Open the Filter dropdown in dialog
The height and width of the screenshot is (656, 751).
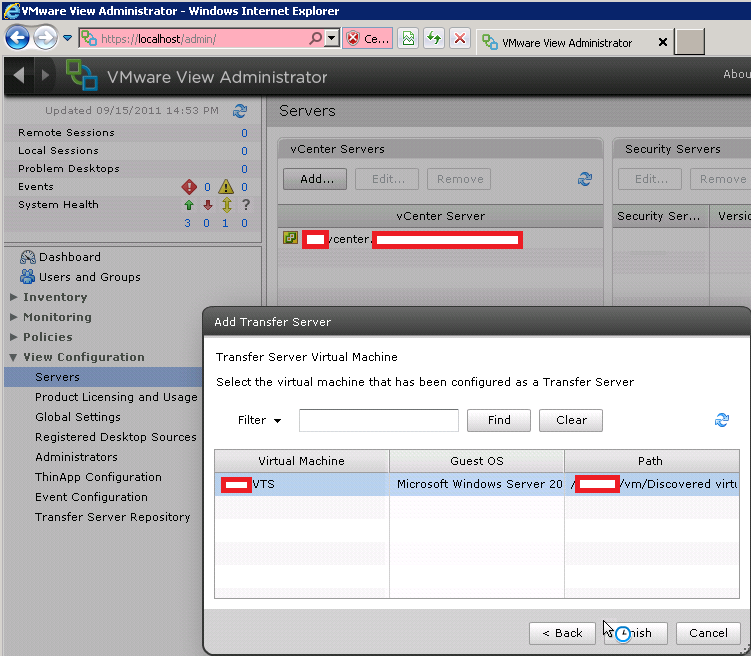coord(259,420)
